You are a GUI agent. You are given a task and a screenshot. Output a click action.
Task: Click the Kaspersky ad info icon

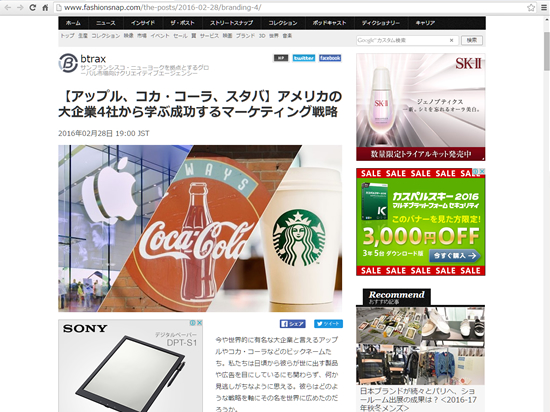[x=475, y=171]
